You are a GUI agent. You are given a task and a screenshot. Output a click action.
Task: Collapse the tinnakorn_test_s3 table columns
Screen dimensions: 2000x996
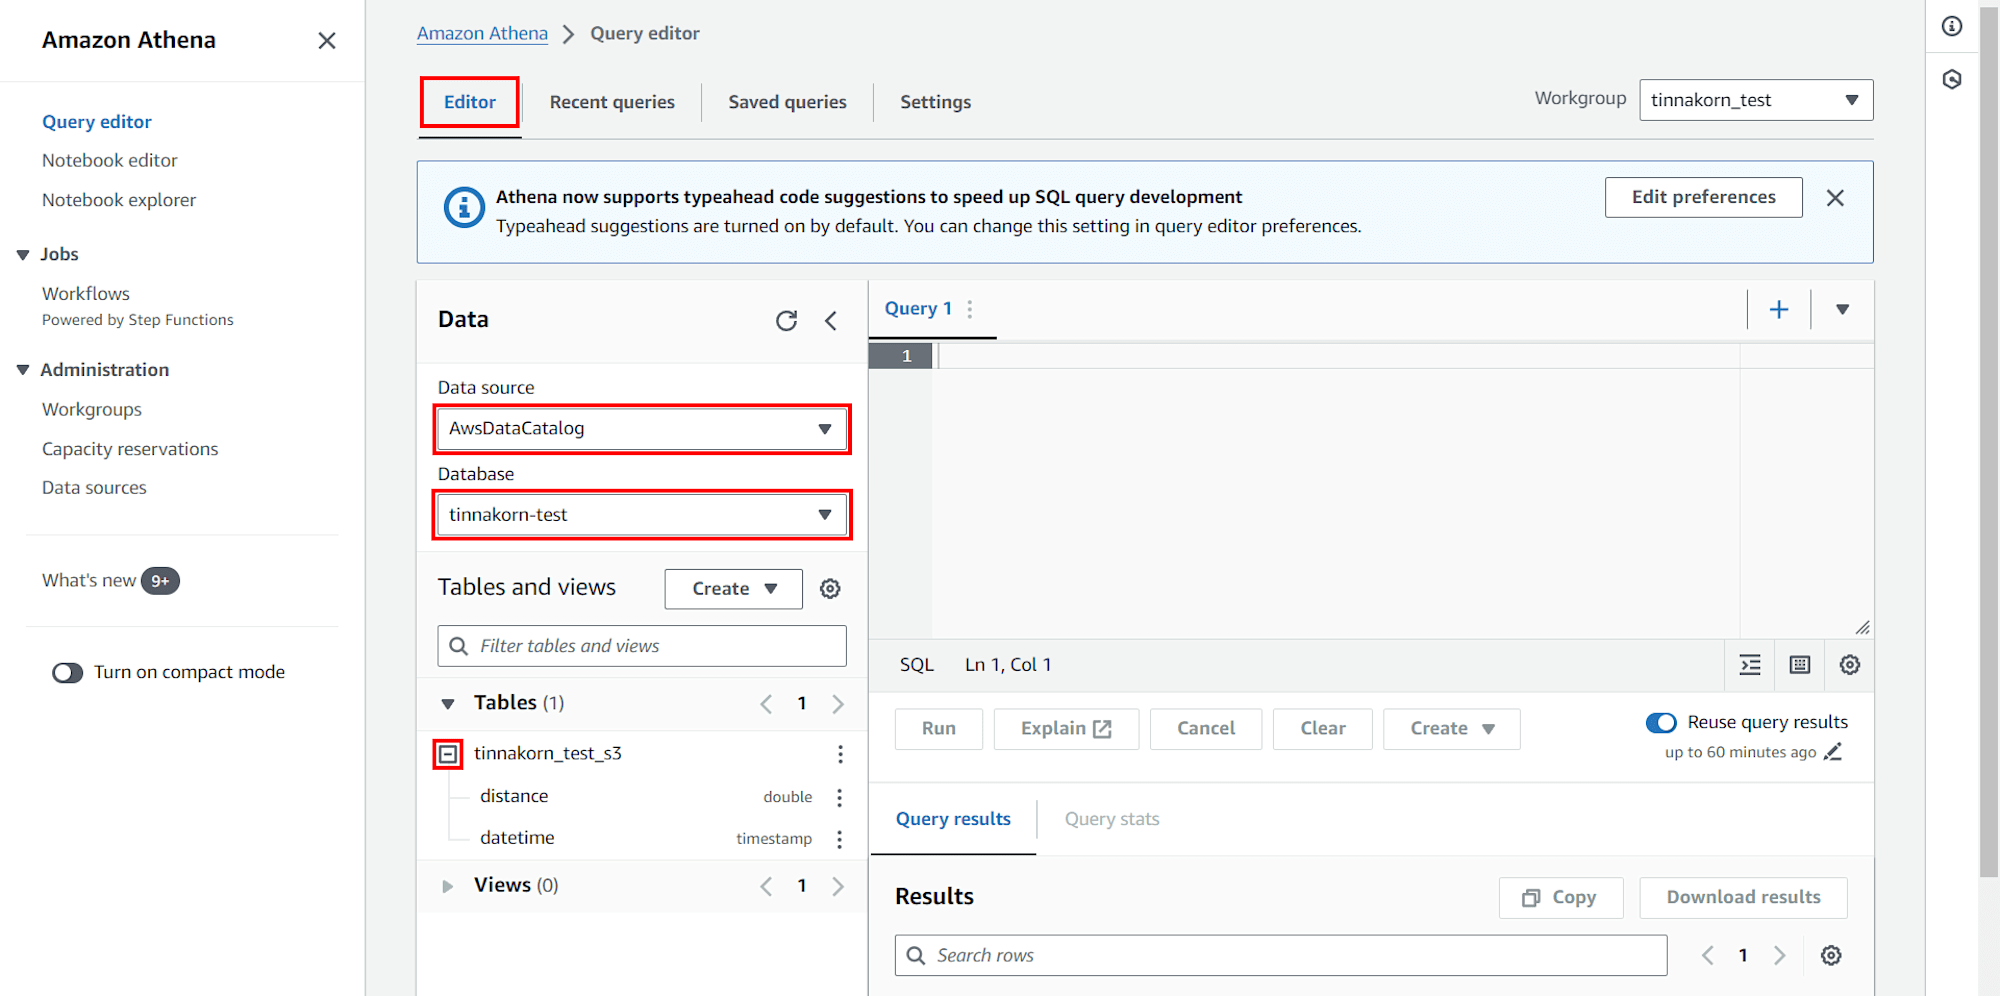(448, 754)
